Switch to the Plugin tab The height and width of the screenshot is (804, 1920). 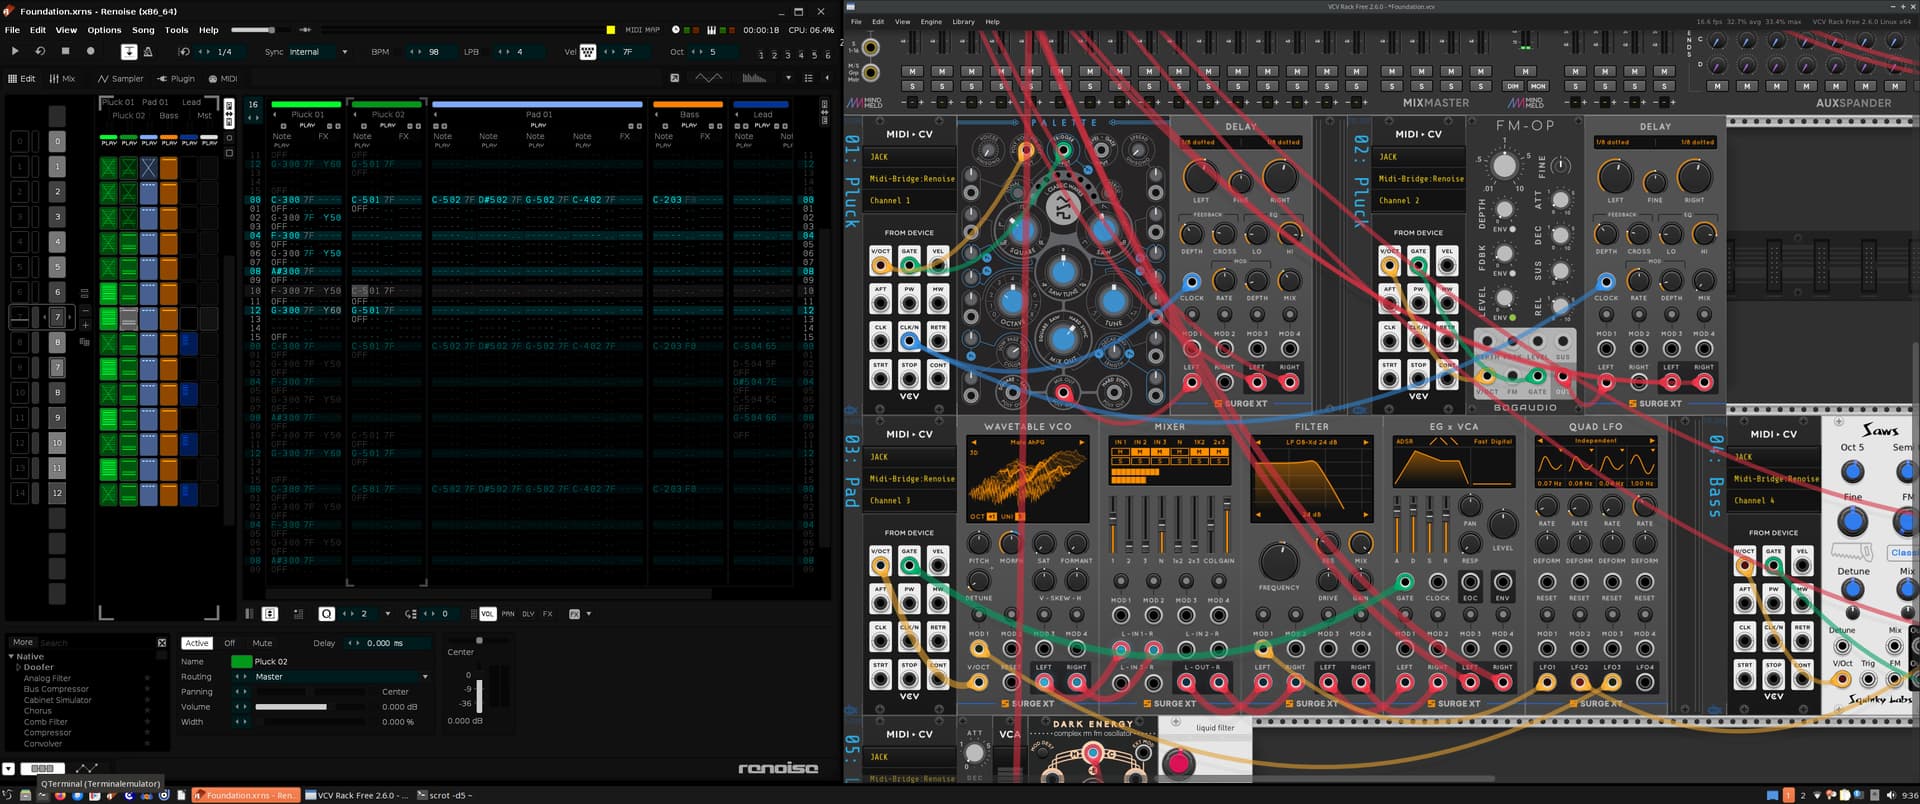tap(176, 78)
